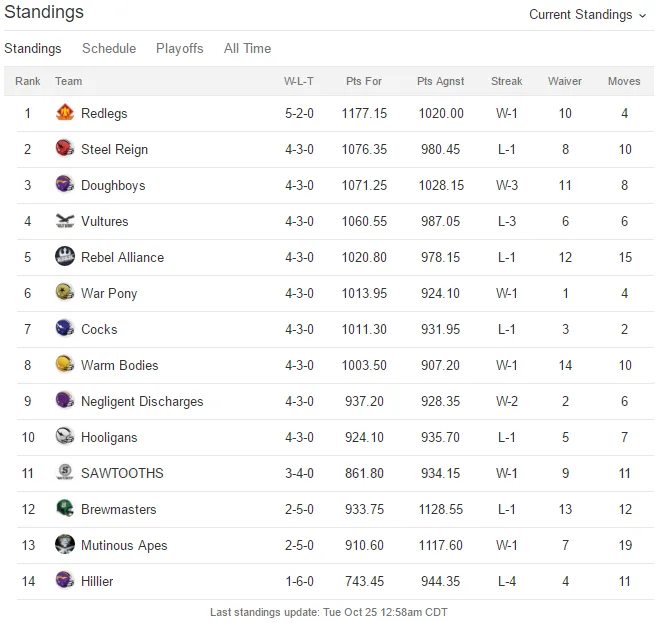The height and width of the screenshot is (623, 656).
Task: Click the Brewmasters green helmet icon
Action: [65, 508]
